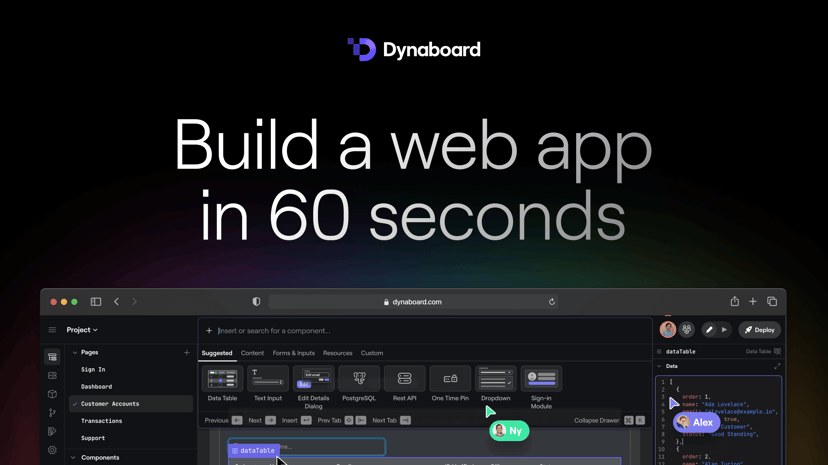Click the Dynaboard logo at the top

pos(414,50)
